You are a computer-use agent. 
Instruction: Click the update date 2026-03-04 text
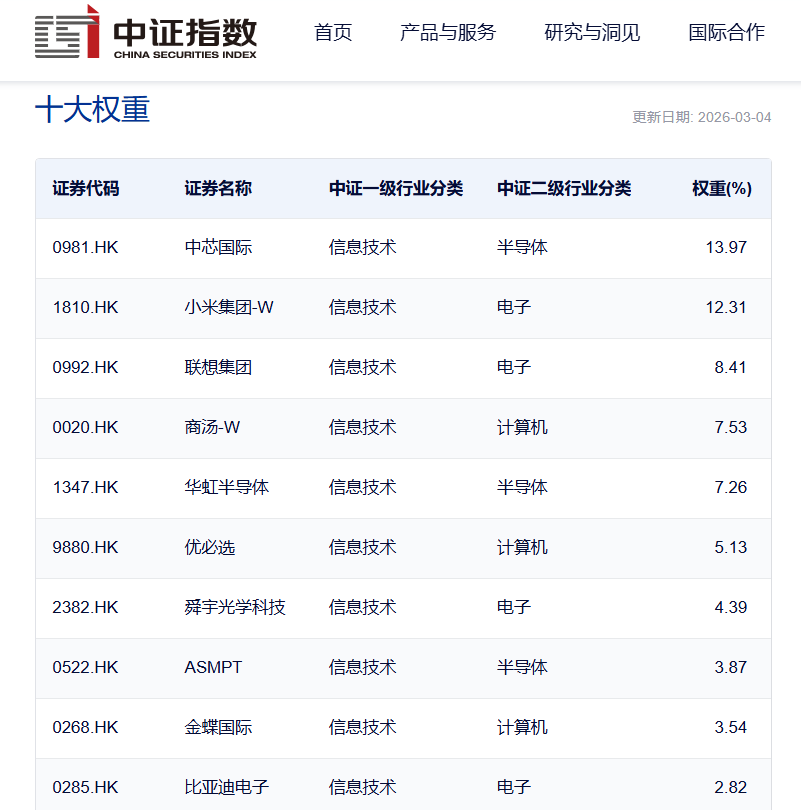click(x=702, y=117)
